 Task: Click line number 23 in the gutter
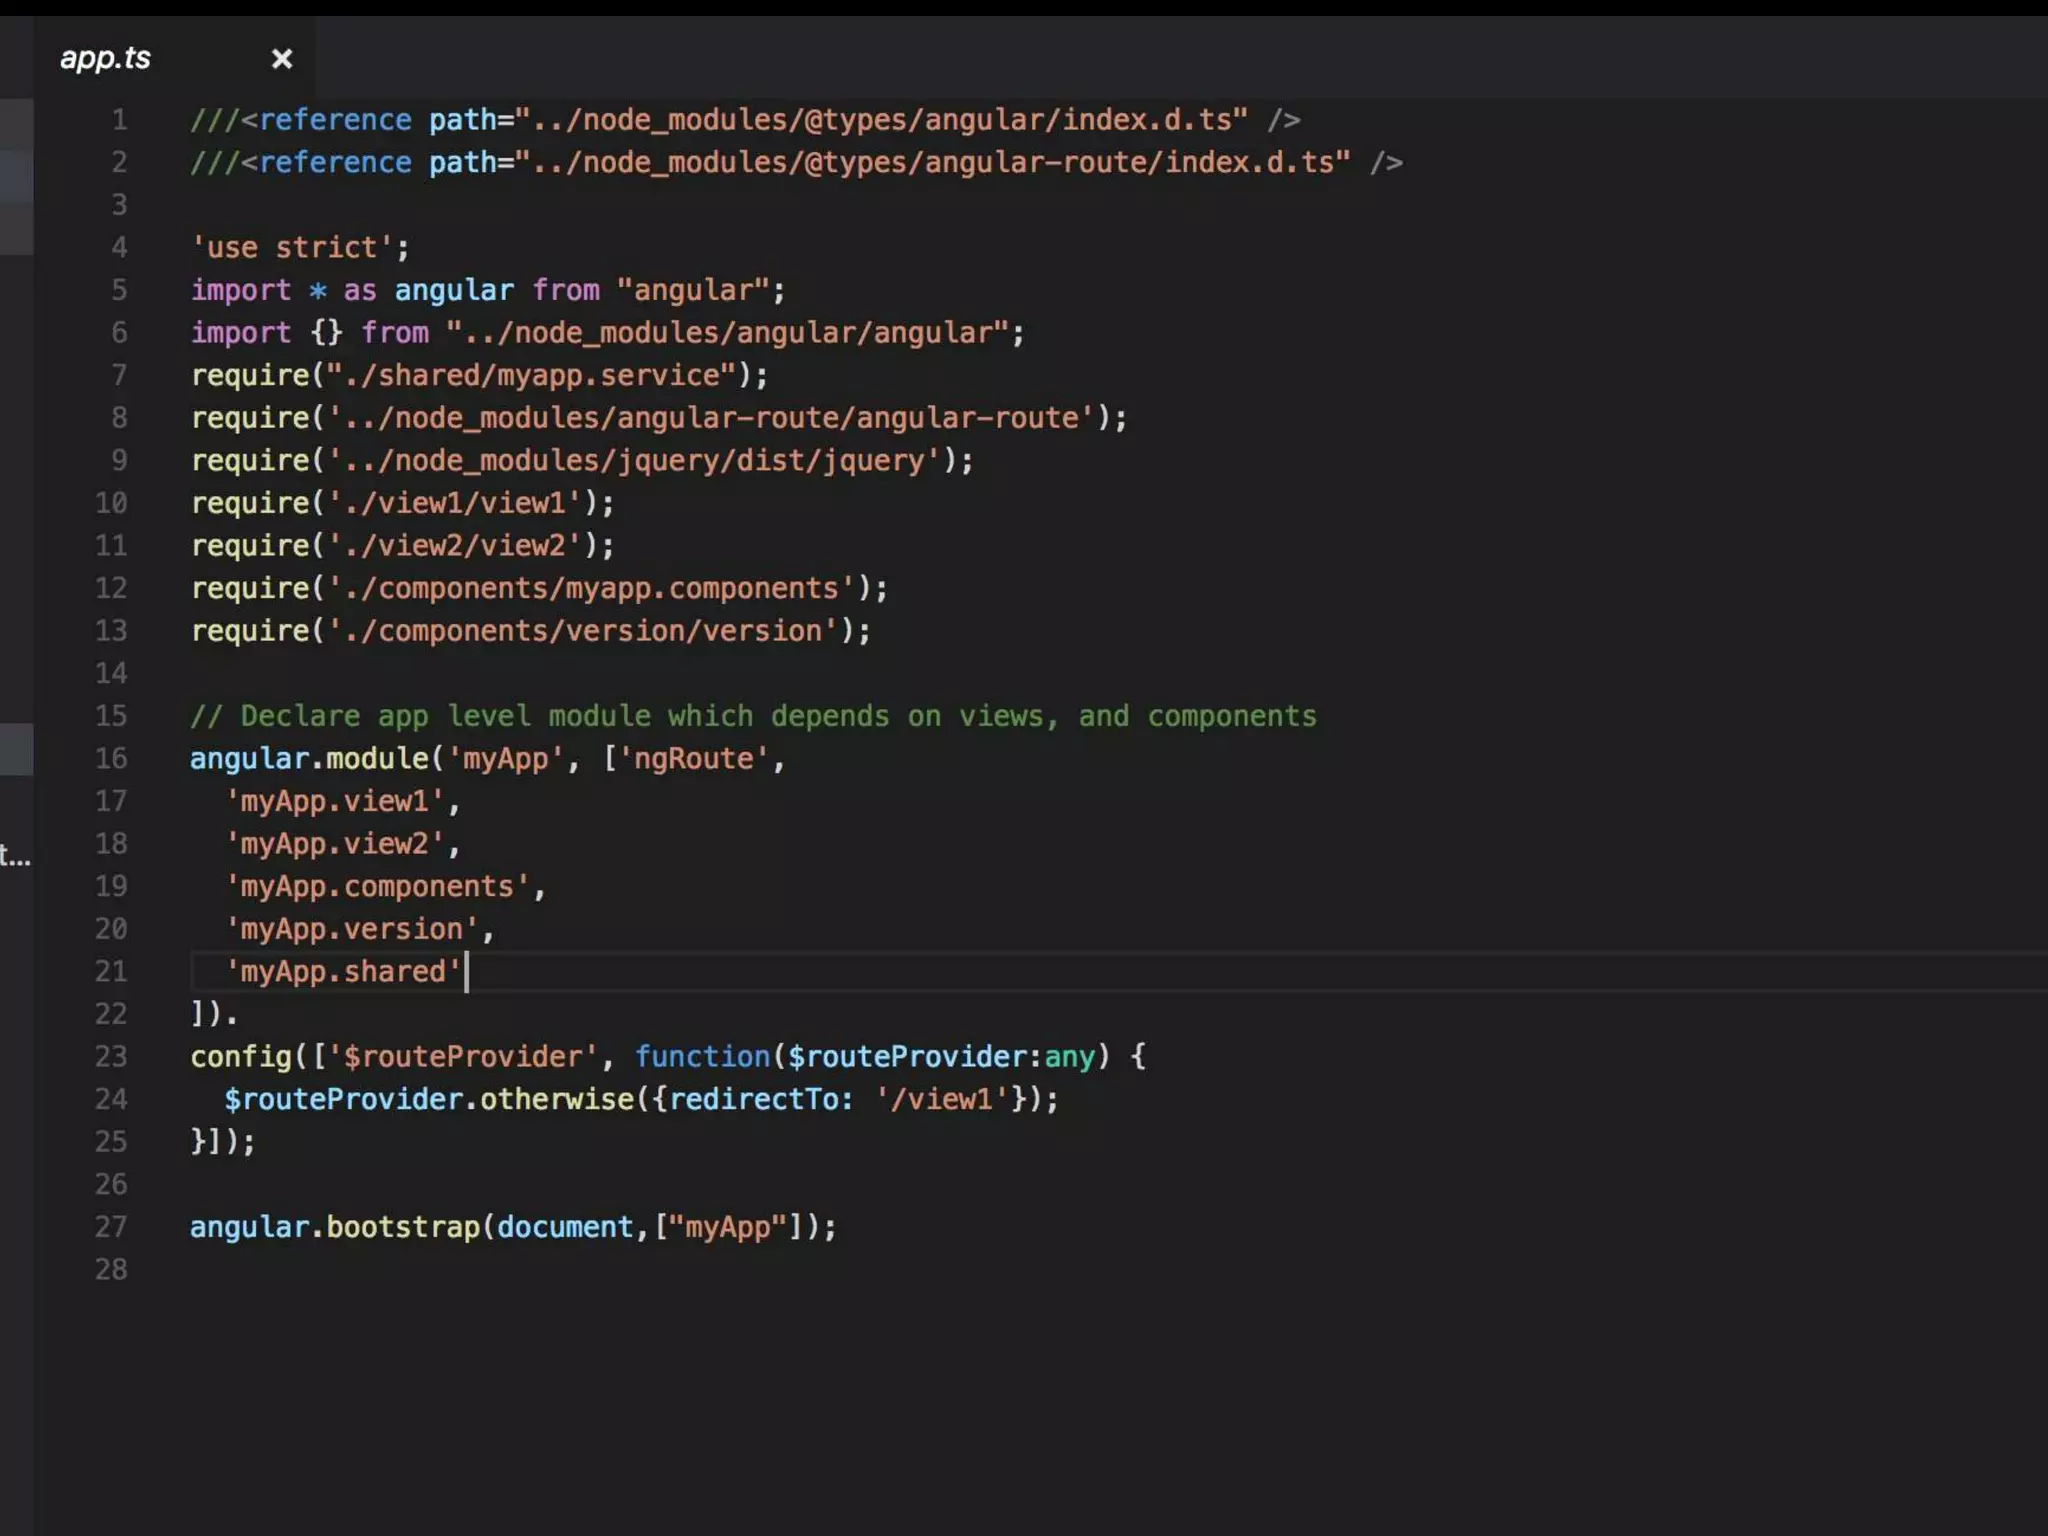click(x=111, y=1056)
